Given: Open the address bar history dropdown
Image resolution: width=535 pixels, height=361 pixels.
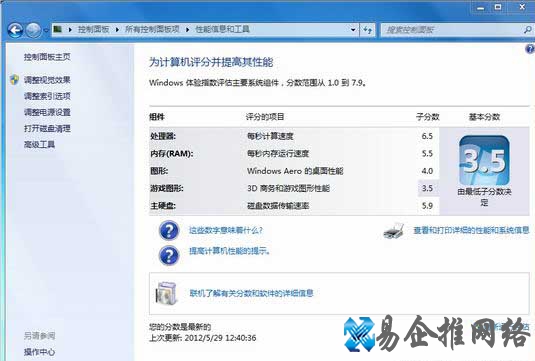Looking at the screenshot, I should pos(353,30).
